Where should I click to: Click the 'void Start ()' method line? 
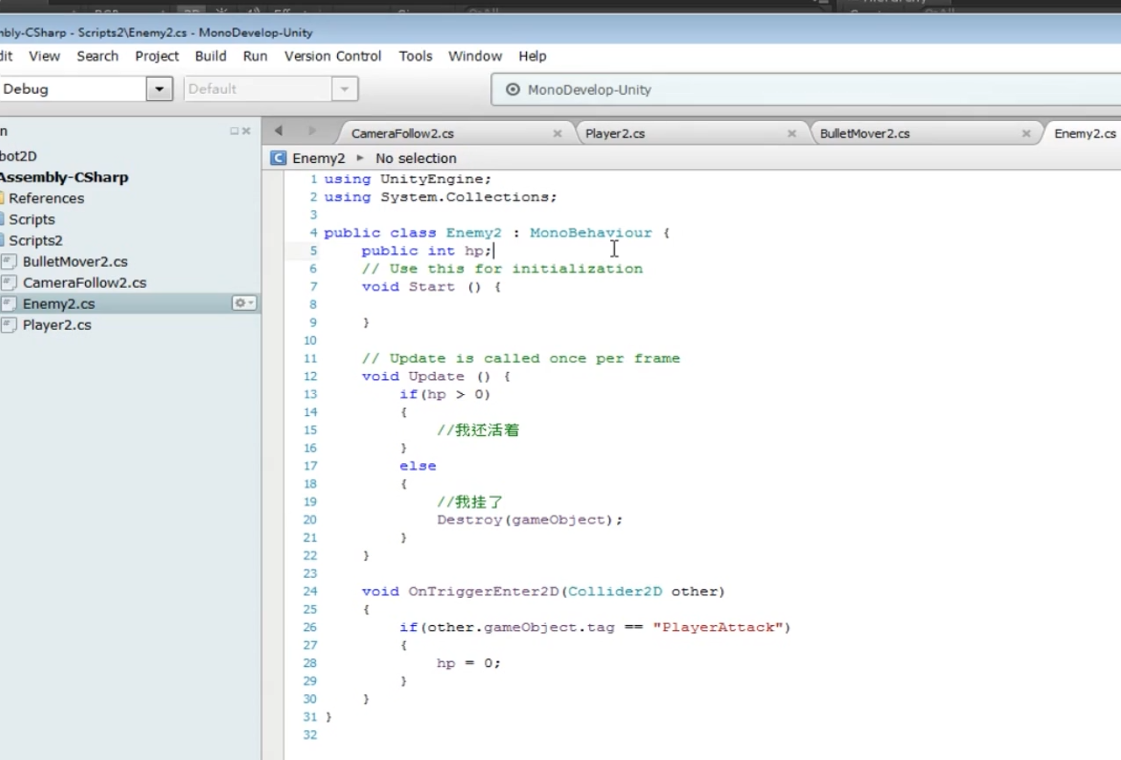pos(431,286)
